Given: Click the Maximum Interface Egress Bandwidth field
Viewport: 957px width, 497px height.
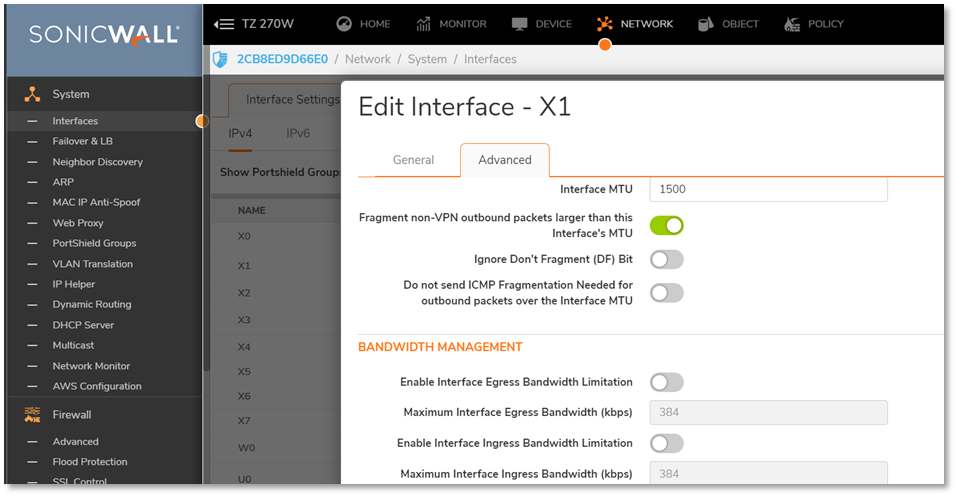Looking at the screenshot, I should (x=768, y=412).
